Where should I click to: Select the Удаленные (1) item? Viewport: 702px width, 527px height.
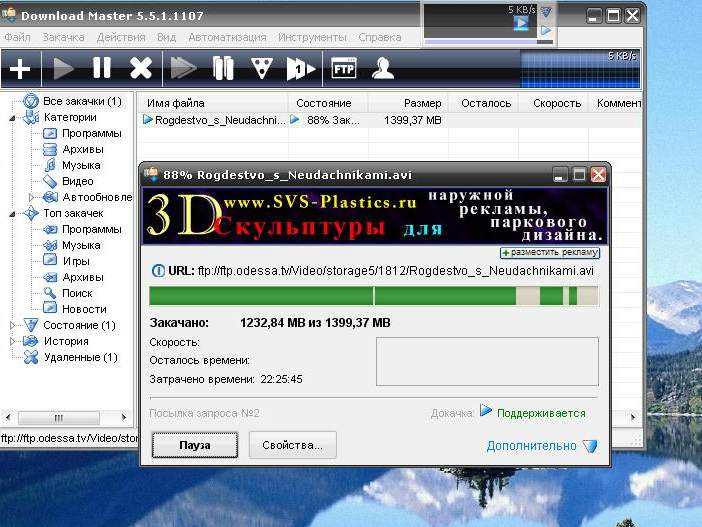tap(81, 357)
